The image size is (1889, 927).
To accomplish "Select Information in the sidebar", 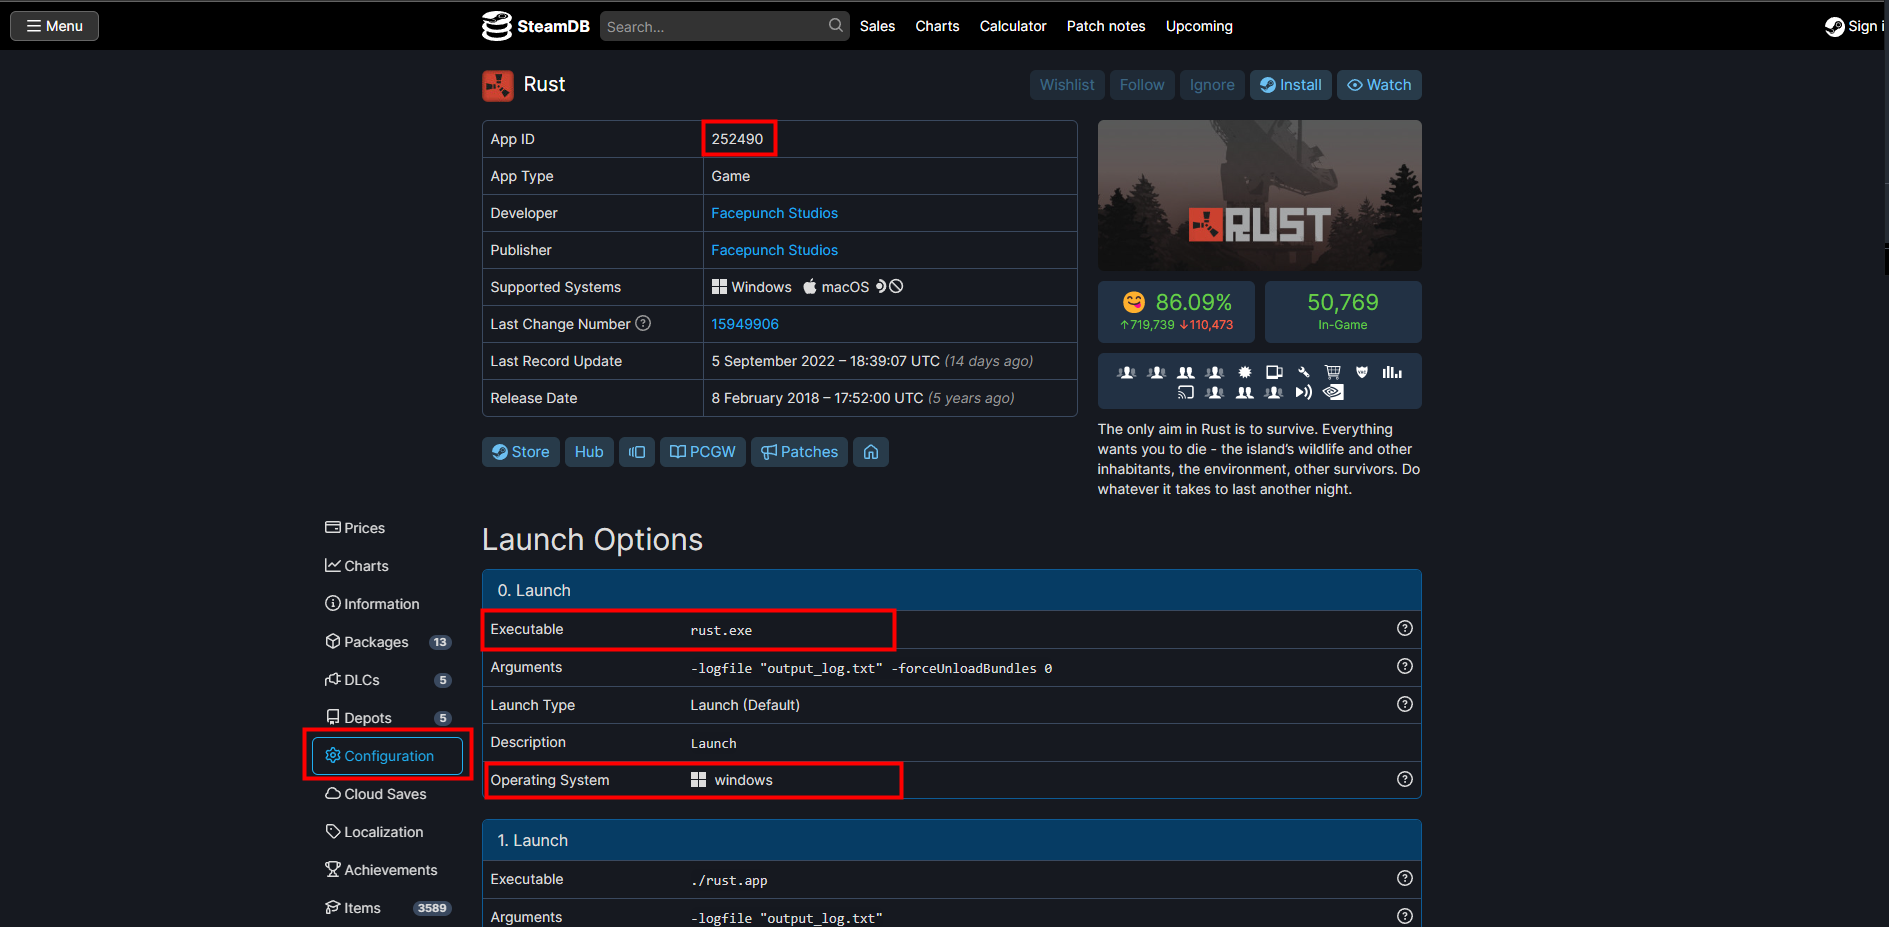I will 387,604.
